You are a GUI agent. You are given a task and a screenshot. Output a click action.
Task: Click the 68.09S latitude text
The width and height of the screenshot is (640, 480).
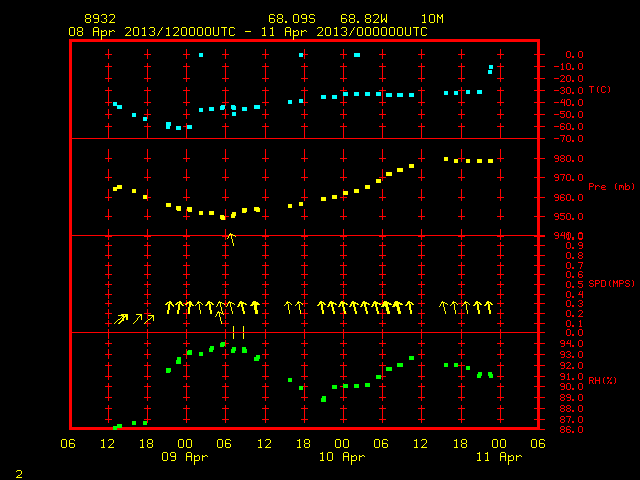point(291,19)
